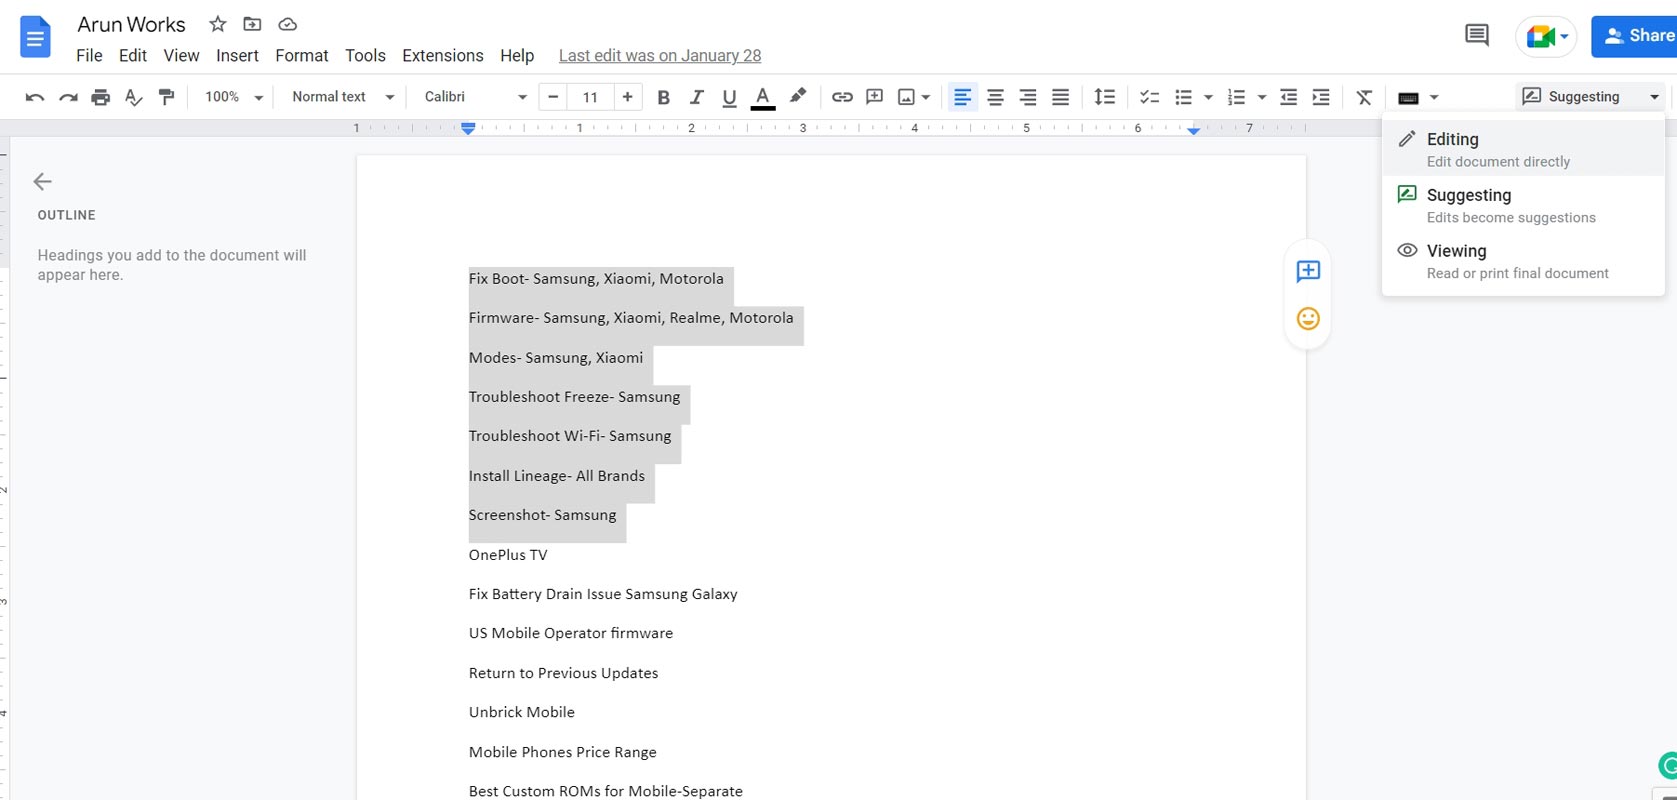Switch to Viewing mode

(1523, 261)
